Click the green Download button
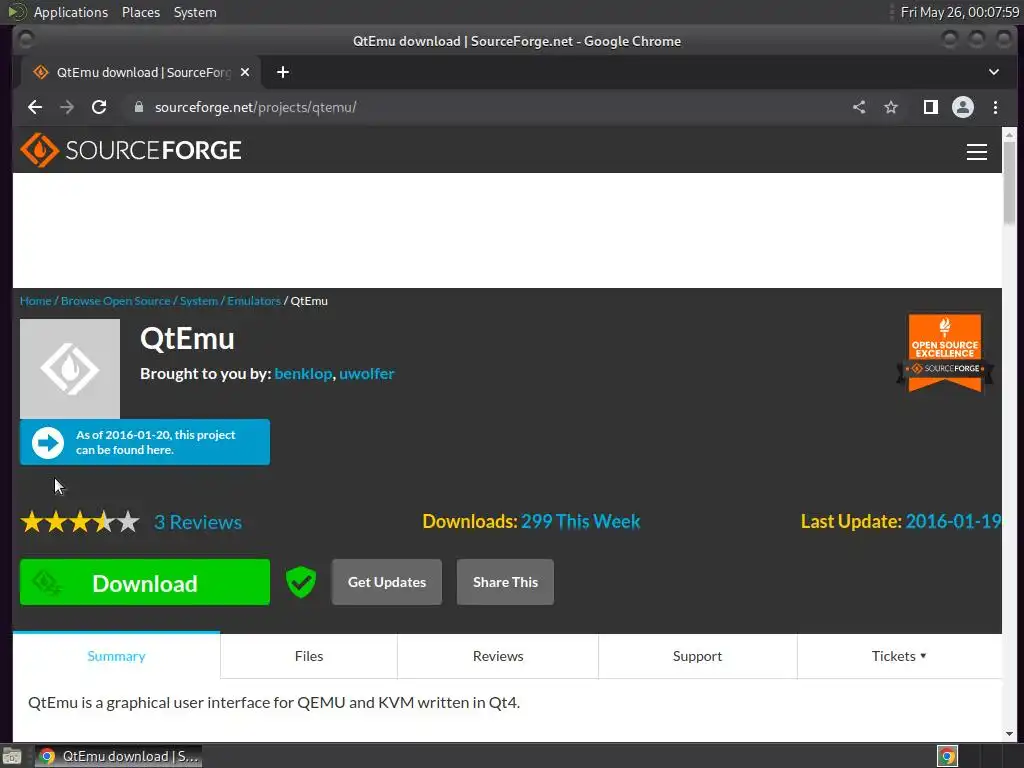The height and width of the screenshot is (768, 1024). (x=144, y=582)
